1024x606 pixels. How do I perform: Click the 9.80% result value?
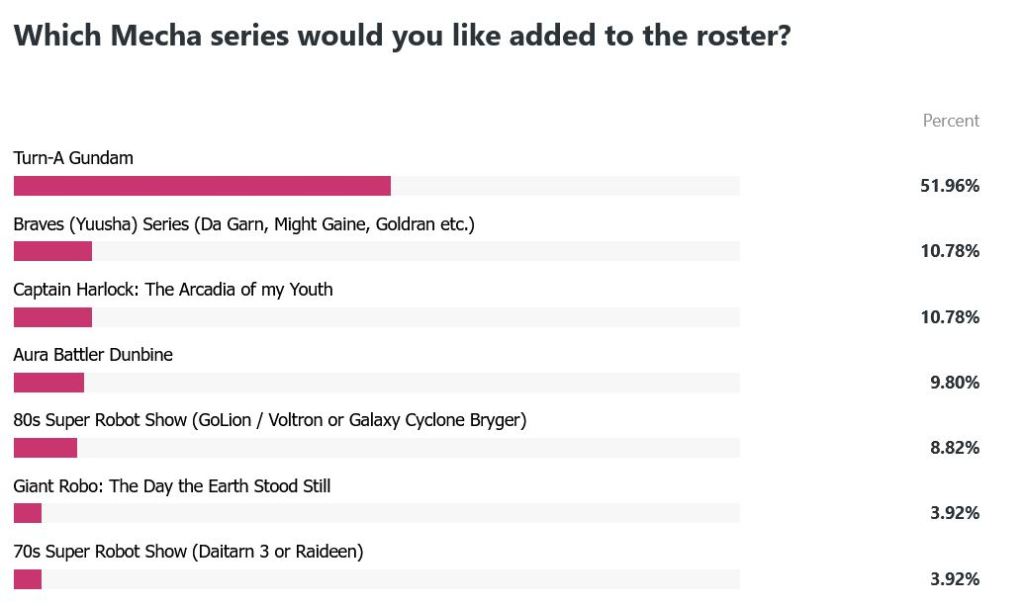954,382
